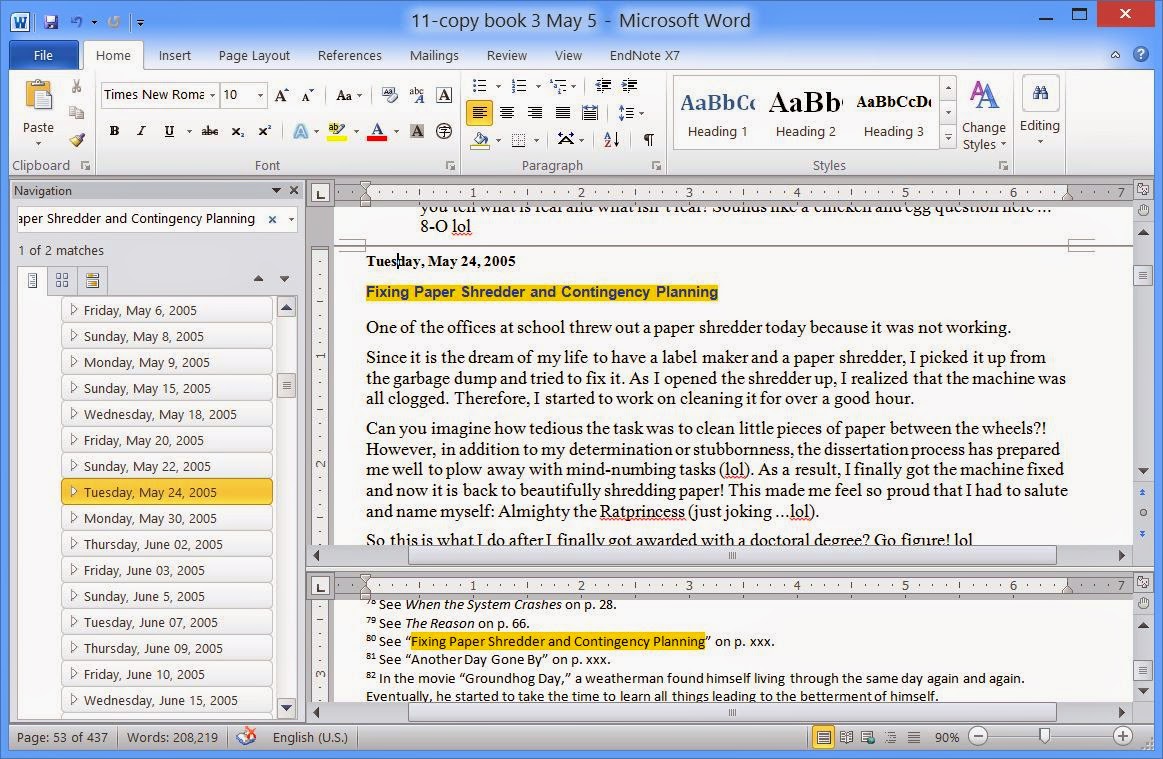Apply the Heading 3 style

point(894,112)
